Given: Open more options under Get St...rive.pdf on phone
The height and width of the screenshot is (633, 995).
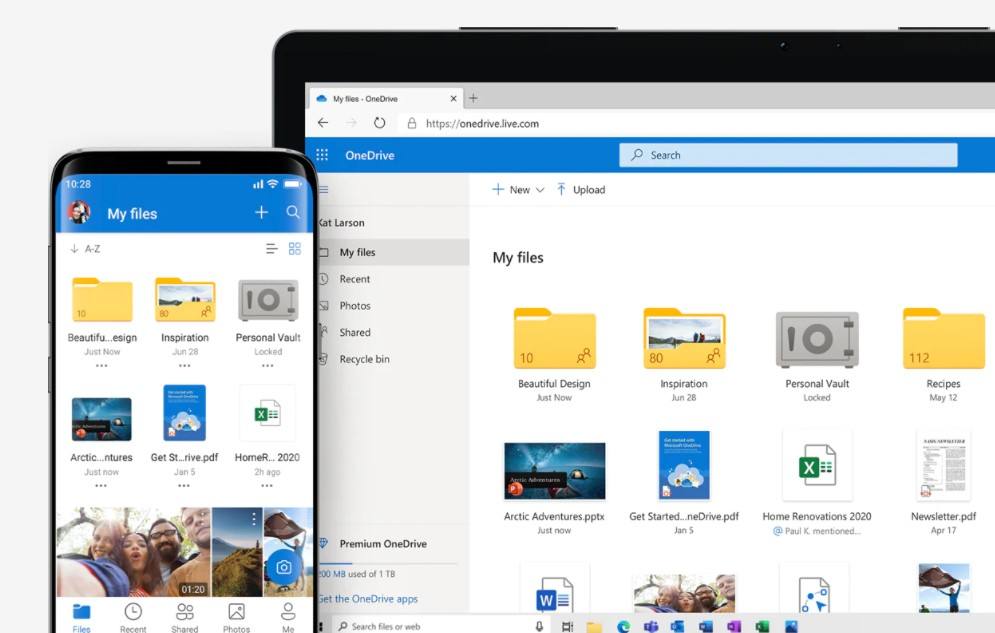Looking at the screenshot, I should [184, 486].
